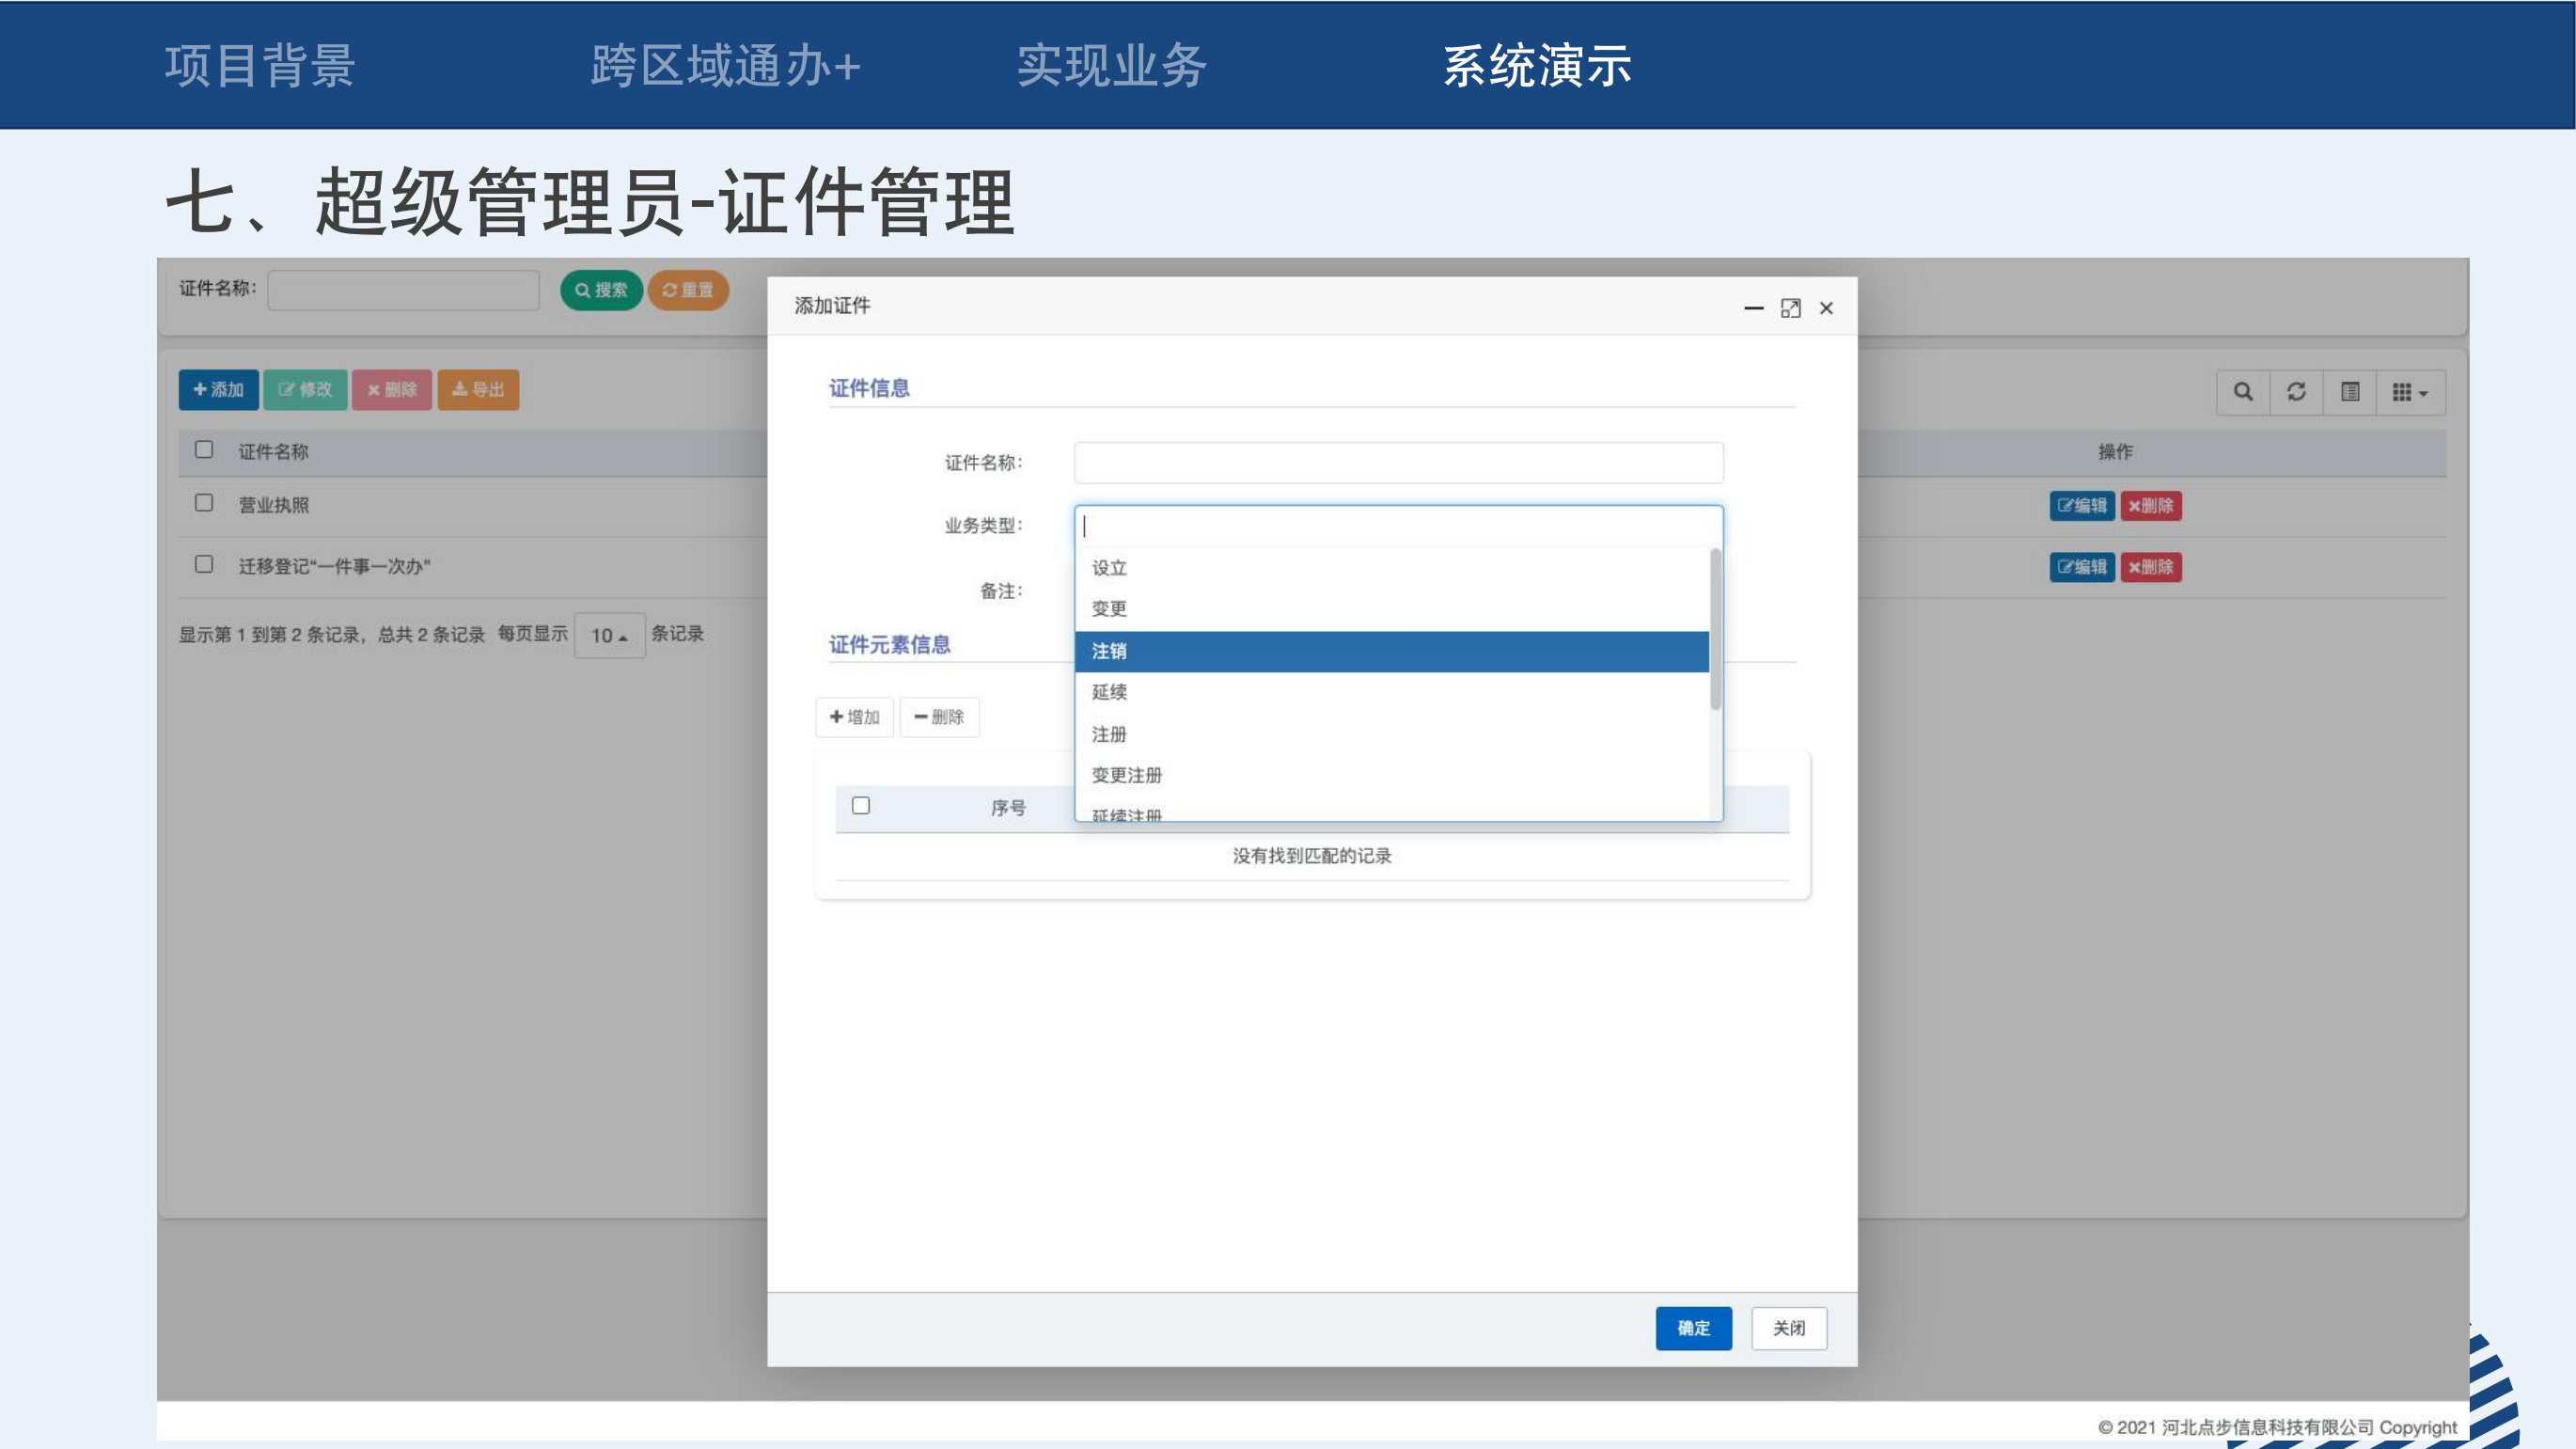Click the 增加 button under 证件元素信息
The height and width of the screenshot is (1449, 2576).
[x=855, y=717]
